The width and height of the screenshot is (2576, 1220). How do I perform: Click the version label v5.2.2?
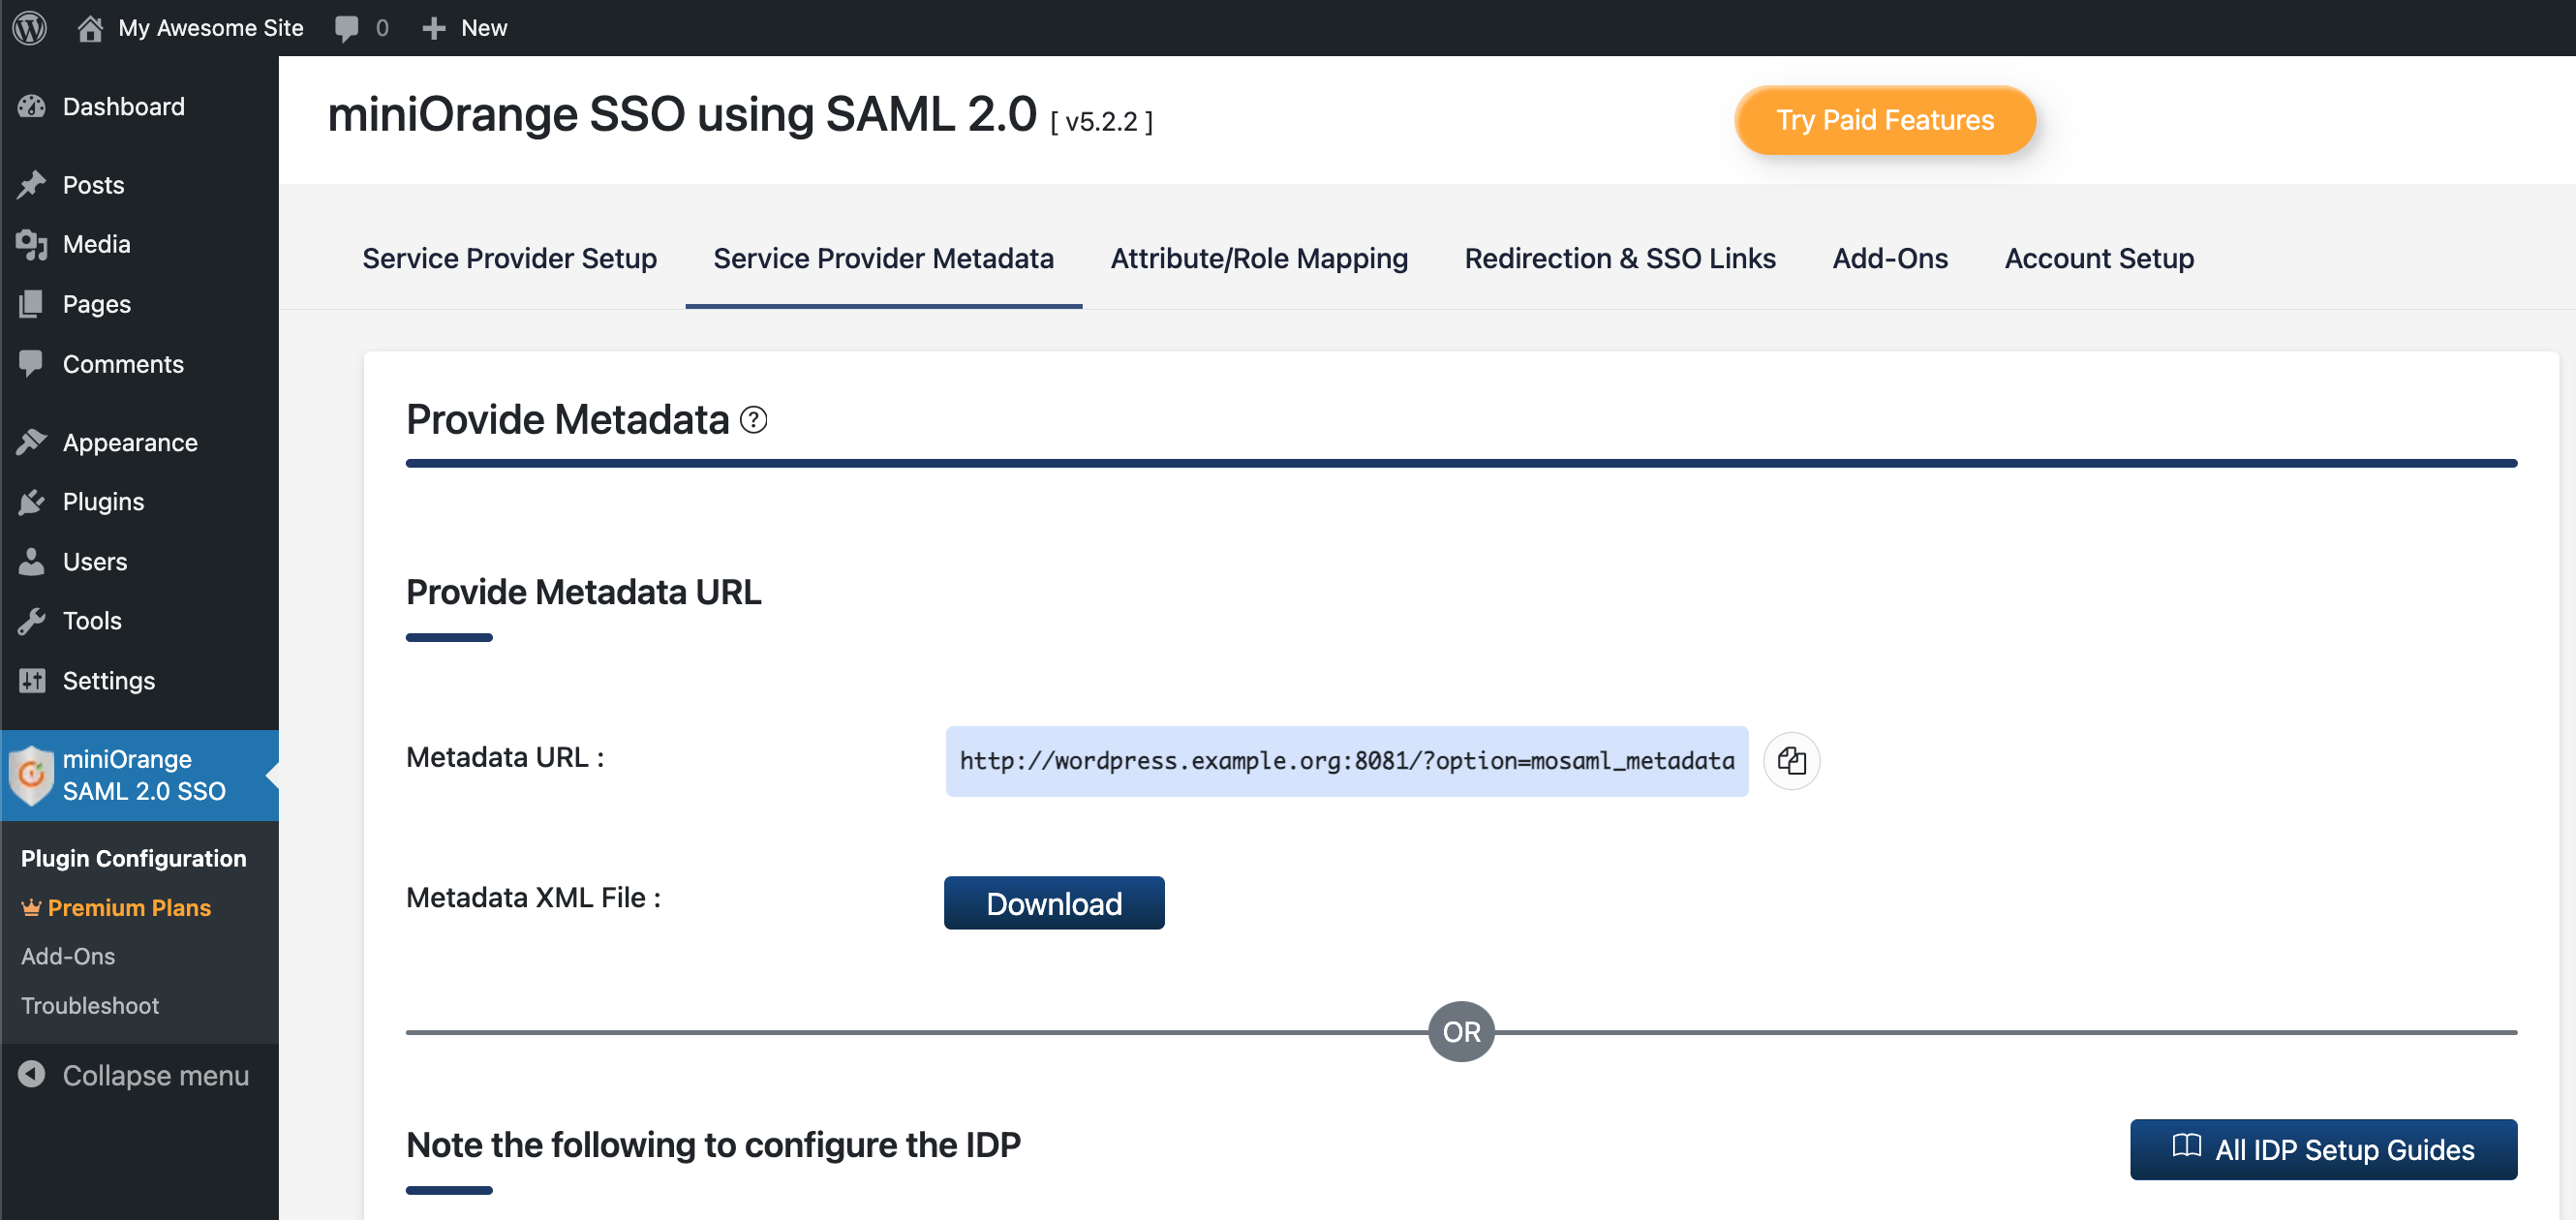point(1101,122)
